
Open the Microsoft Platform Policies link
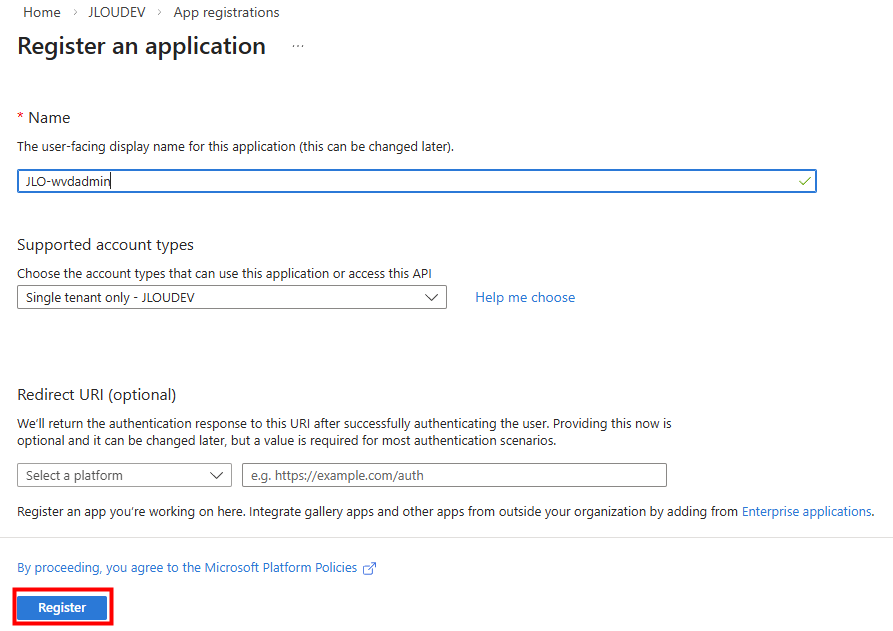click(x=187, y=568)
